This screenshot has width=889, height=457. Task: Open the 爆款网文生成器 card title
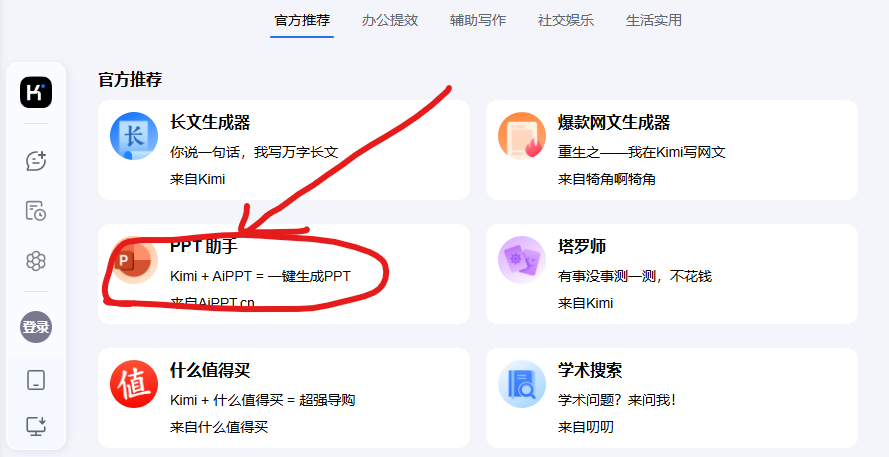[613, 122]
